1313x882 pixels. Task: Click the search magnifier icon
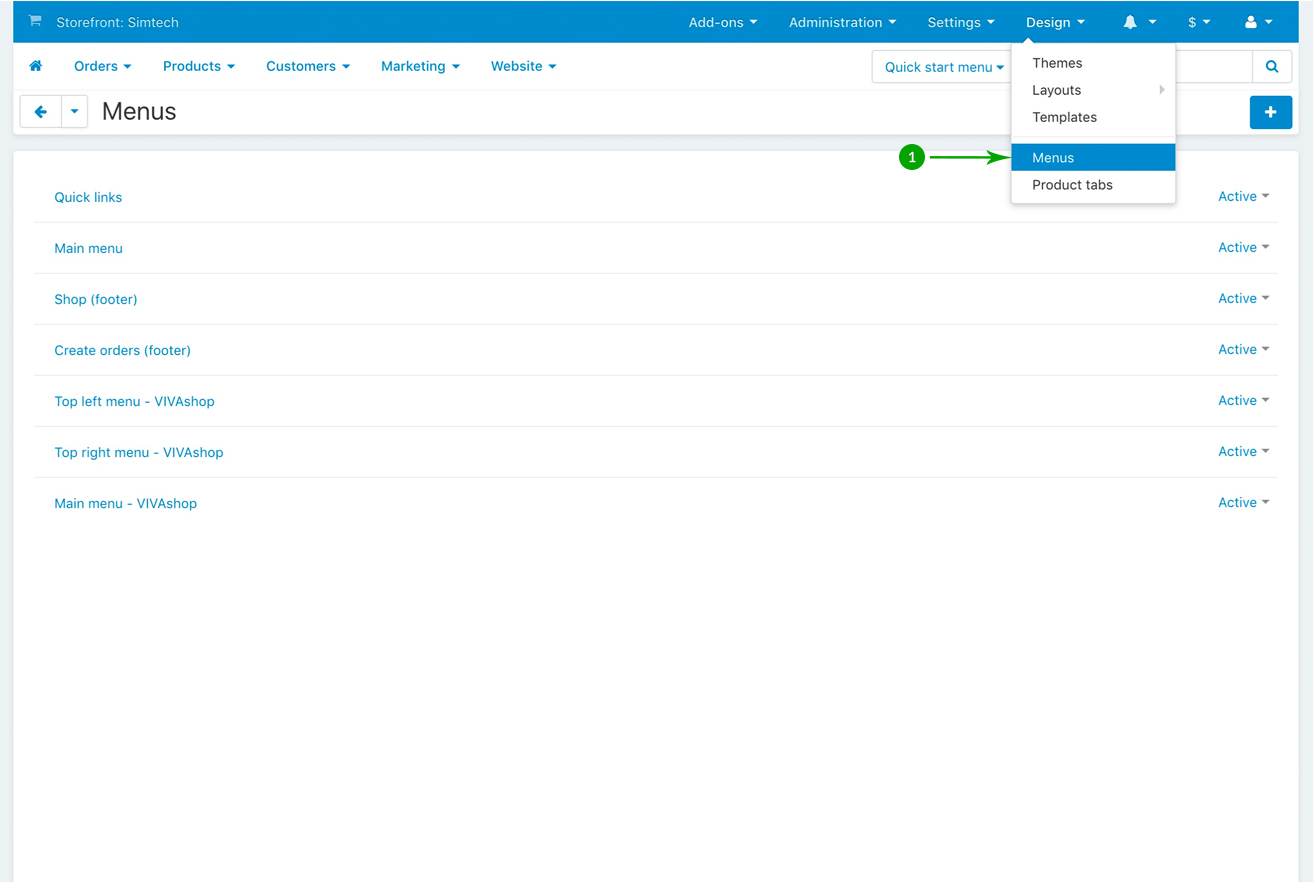[x=1272, y=67]
